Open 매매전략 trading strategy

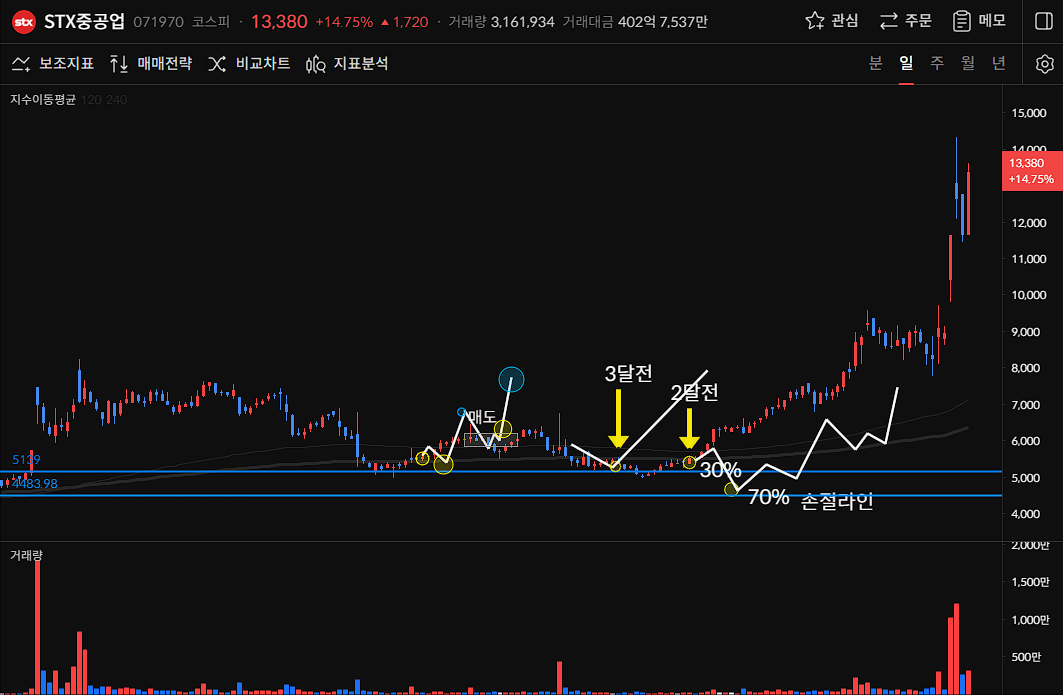coord(151,64)
